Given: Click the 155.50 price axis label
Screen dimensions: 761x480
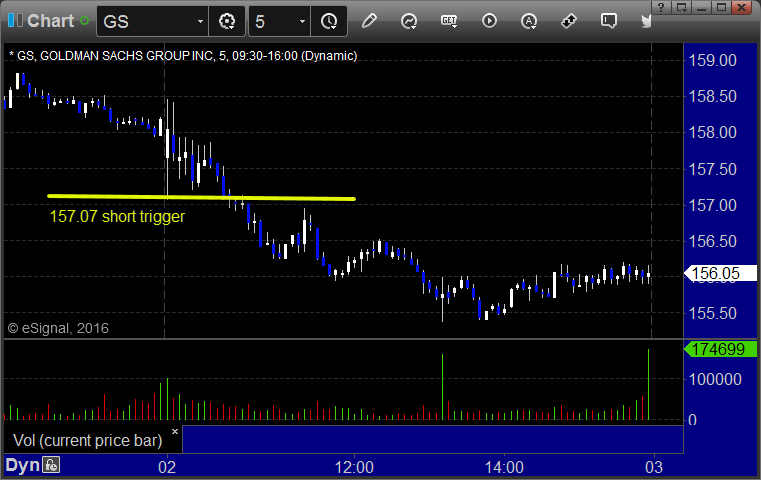Looking at the screenshot, I should pyautogui.click(x=712, y=313).
